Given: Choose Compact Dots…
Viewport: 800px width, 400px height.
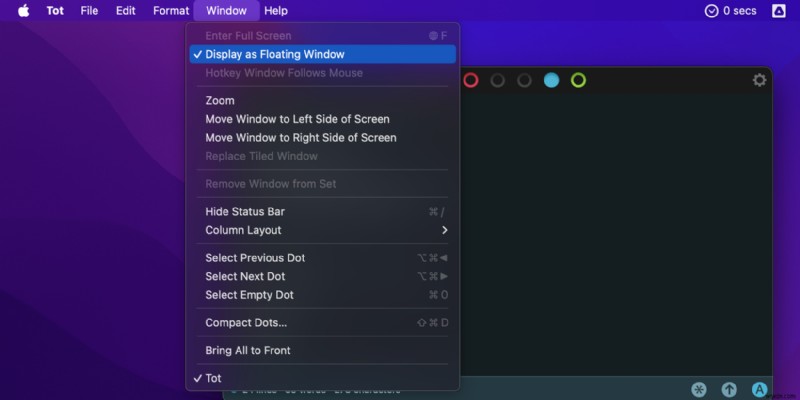Looking at the screenshot, I should coord(322,322).
